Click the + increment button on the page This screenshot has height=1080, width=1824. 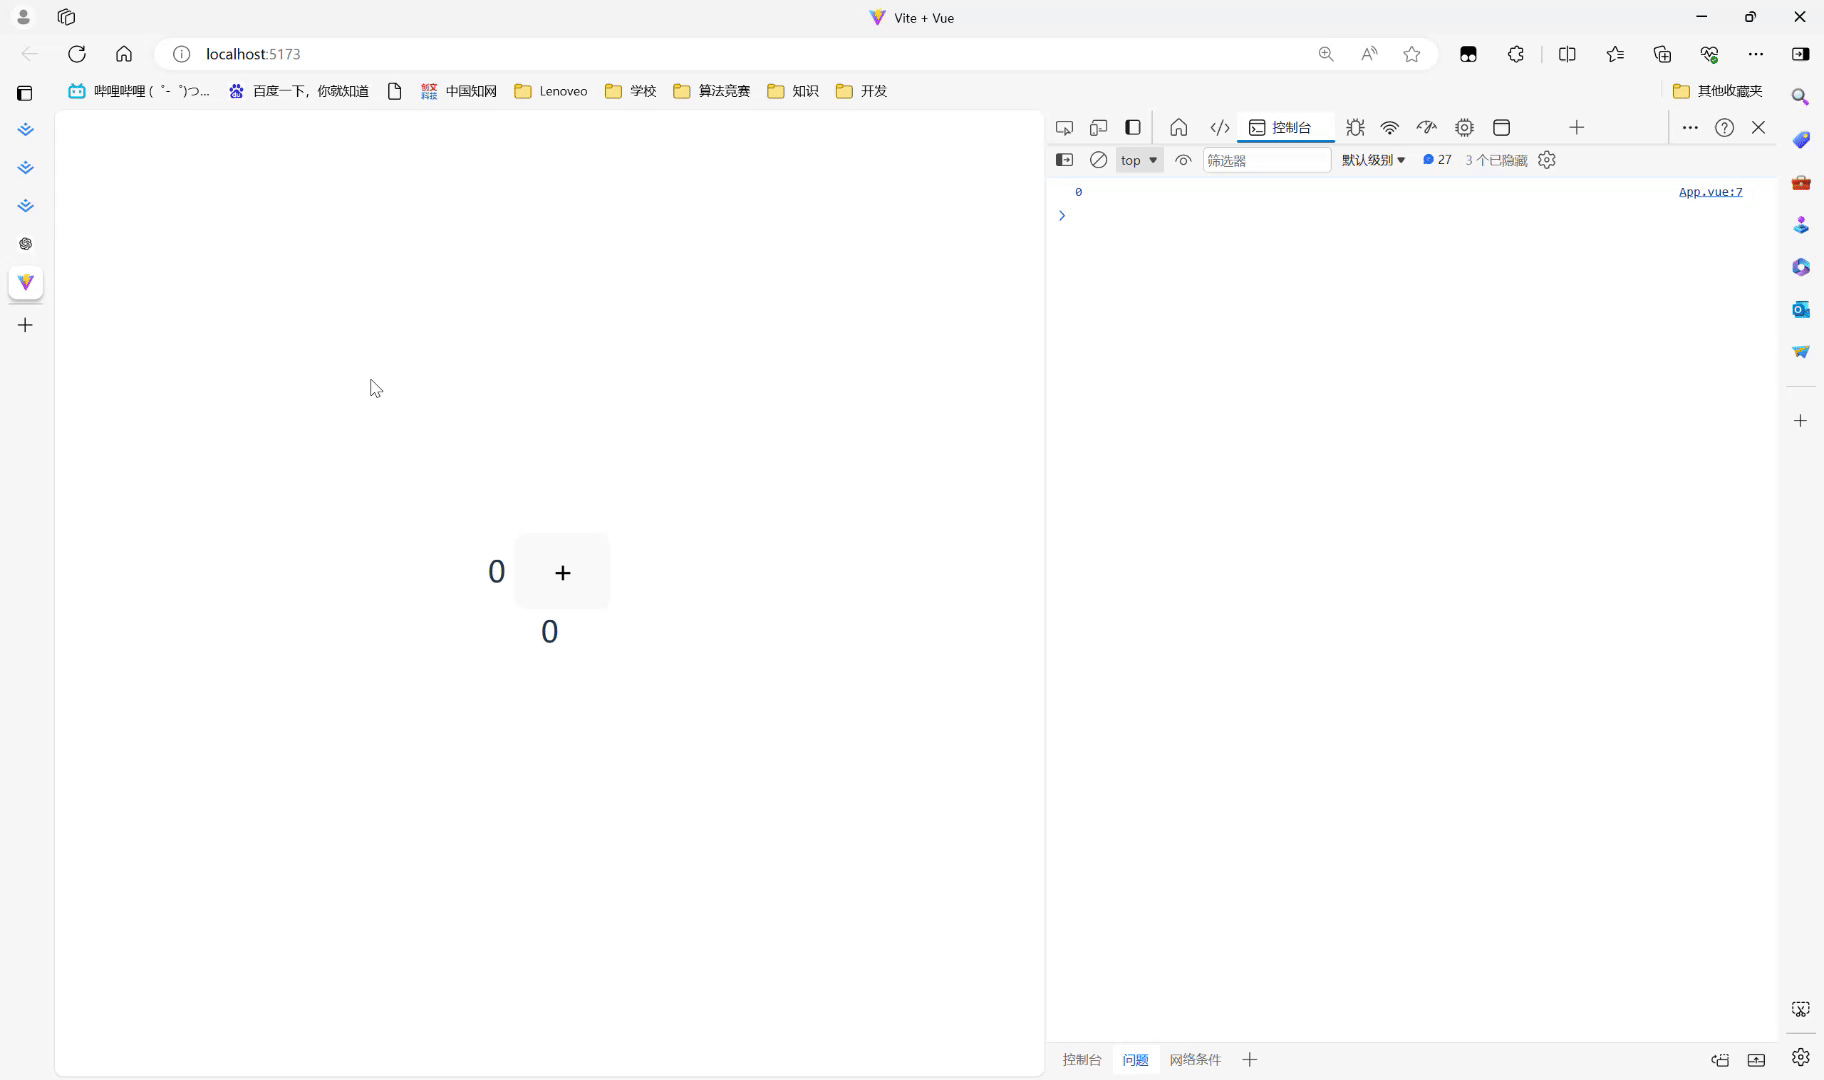563,572
